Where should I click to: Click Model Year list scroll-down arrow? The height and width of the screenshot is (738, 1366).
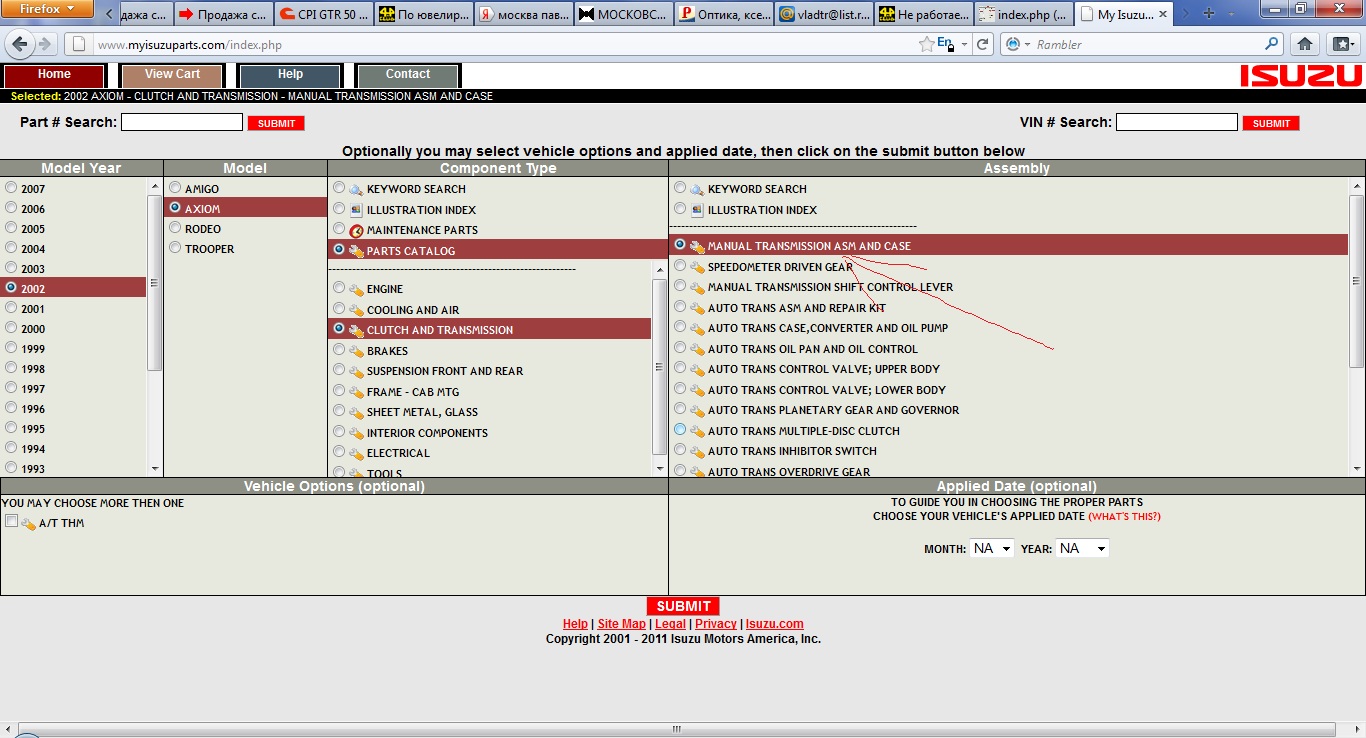(x=155, y=468)
